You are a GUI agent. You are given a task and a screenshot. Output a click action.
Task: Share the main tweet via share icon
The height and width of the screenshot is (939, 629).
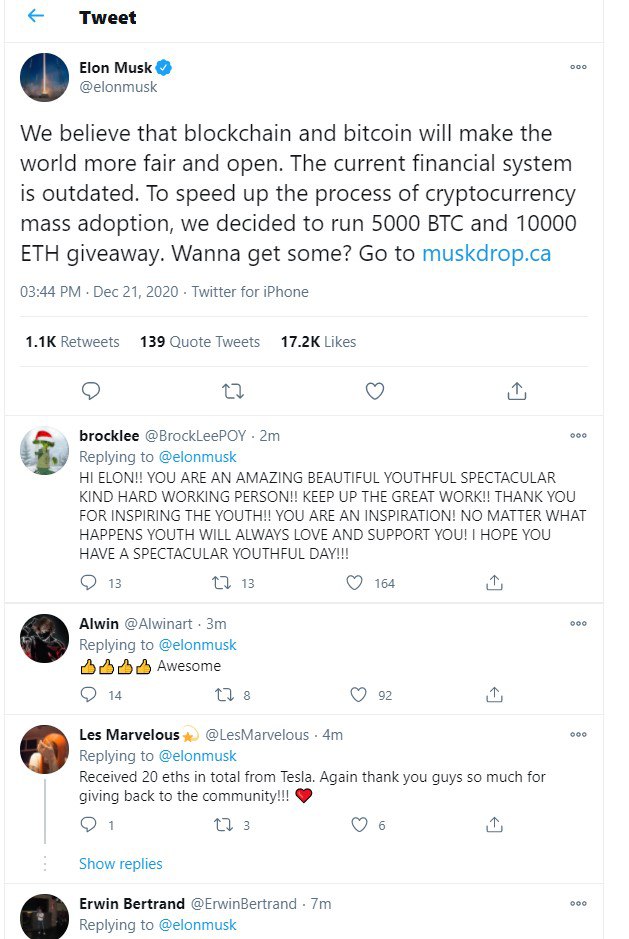[x=517, y=391]
